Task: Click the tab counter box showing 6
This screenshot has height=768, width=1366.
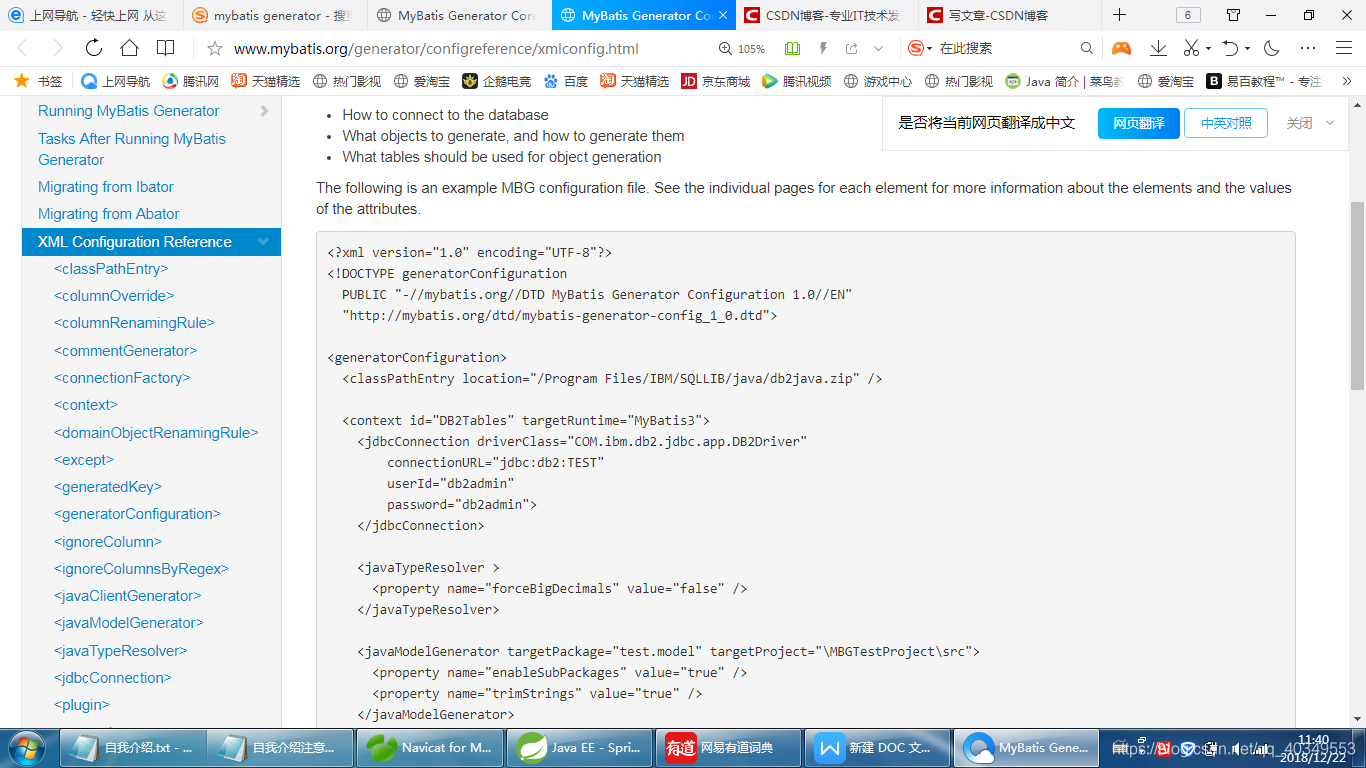Action: (1187, 15)
